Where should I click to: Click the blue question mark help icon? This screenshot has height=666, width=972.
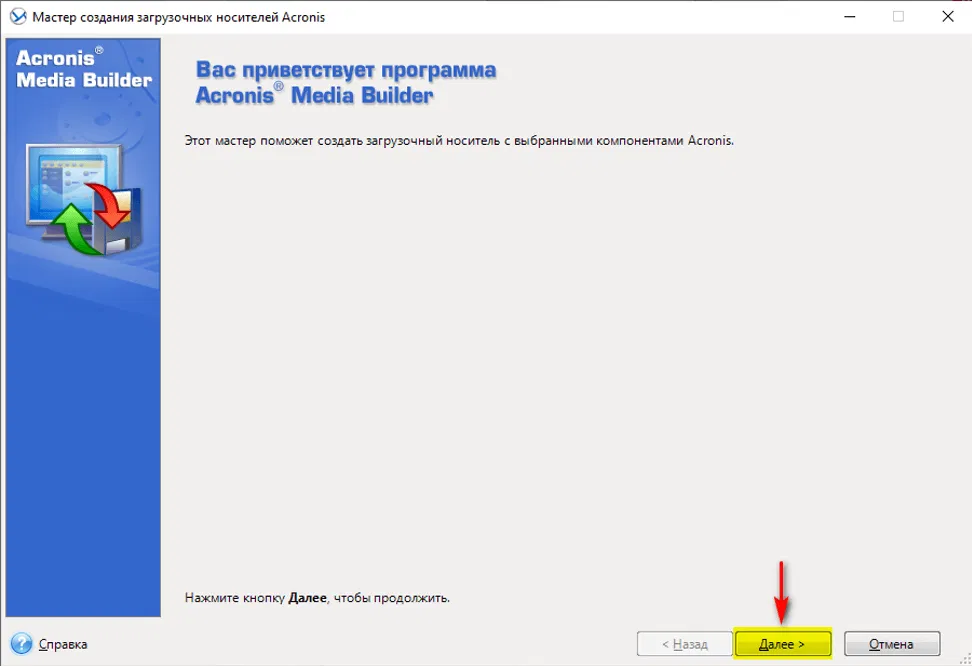21,644
